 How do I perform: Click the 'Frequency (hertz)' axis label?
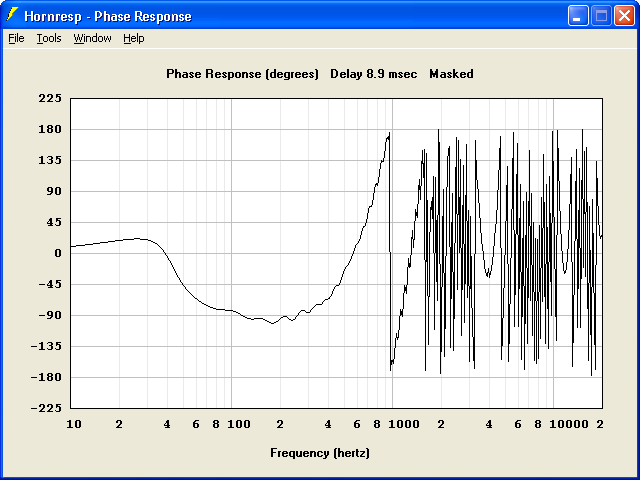320,453
